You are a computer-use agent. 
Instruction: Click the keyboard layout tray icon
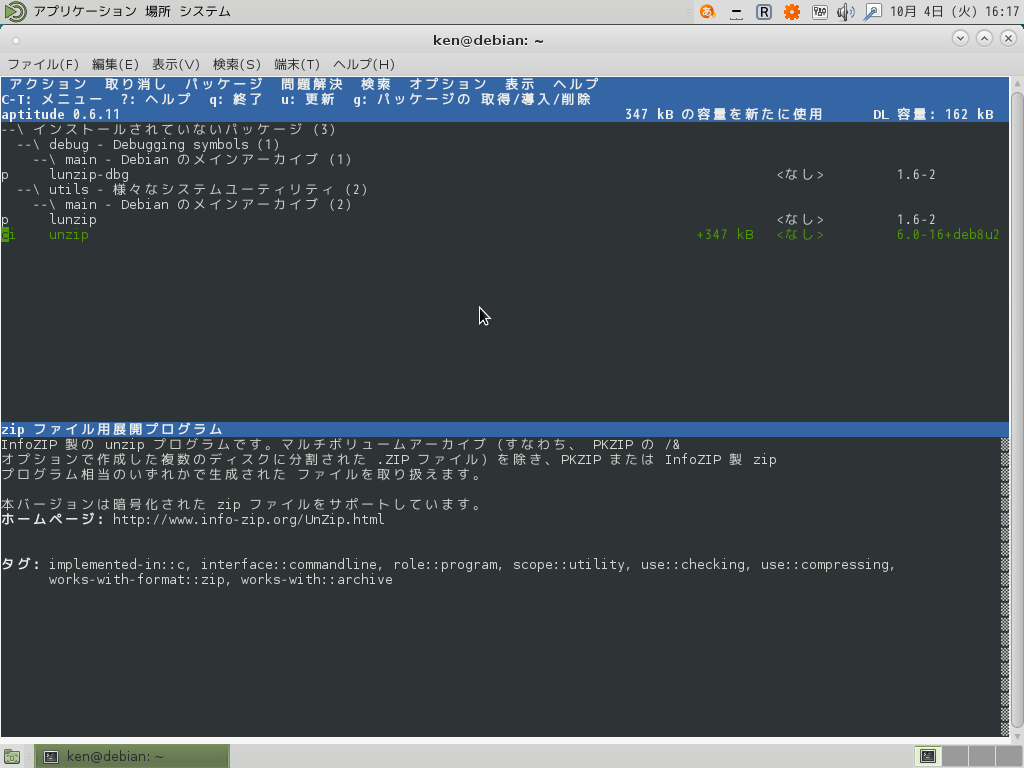(820, 12)
